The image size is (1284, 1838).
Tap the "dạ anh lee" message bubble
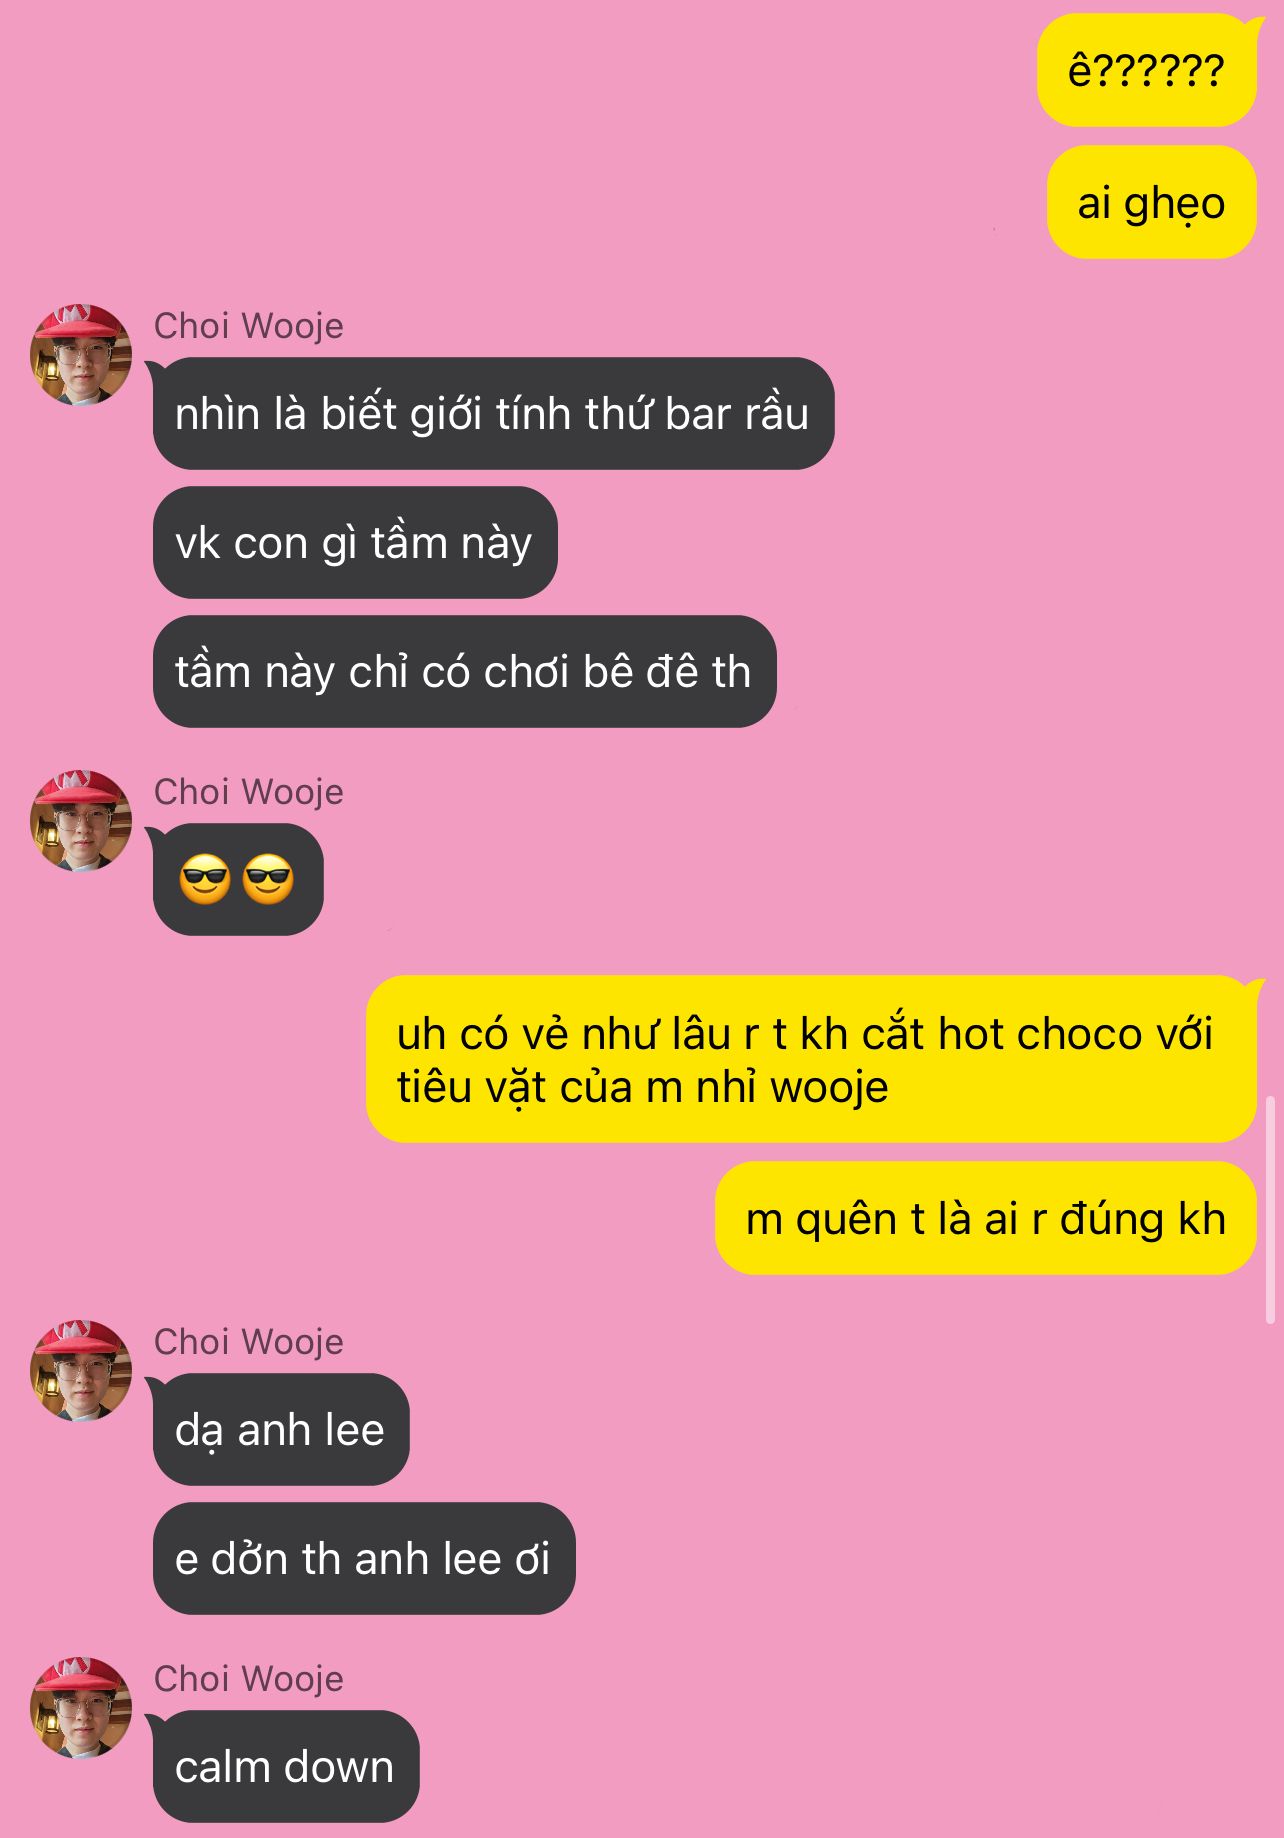281,1430
